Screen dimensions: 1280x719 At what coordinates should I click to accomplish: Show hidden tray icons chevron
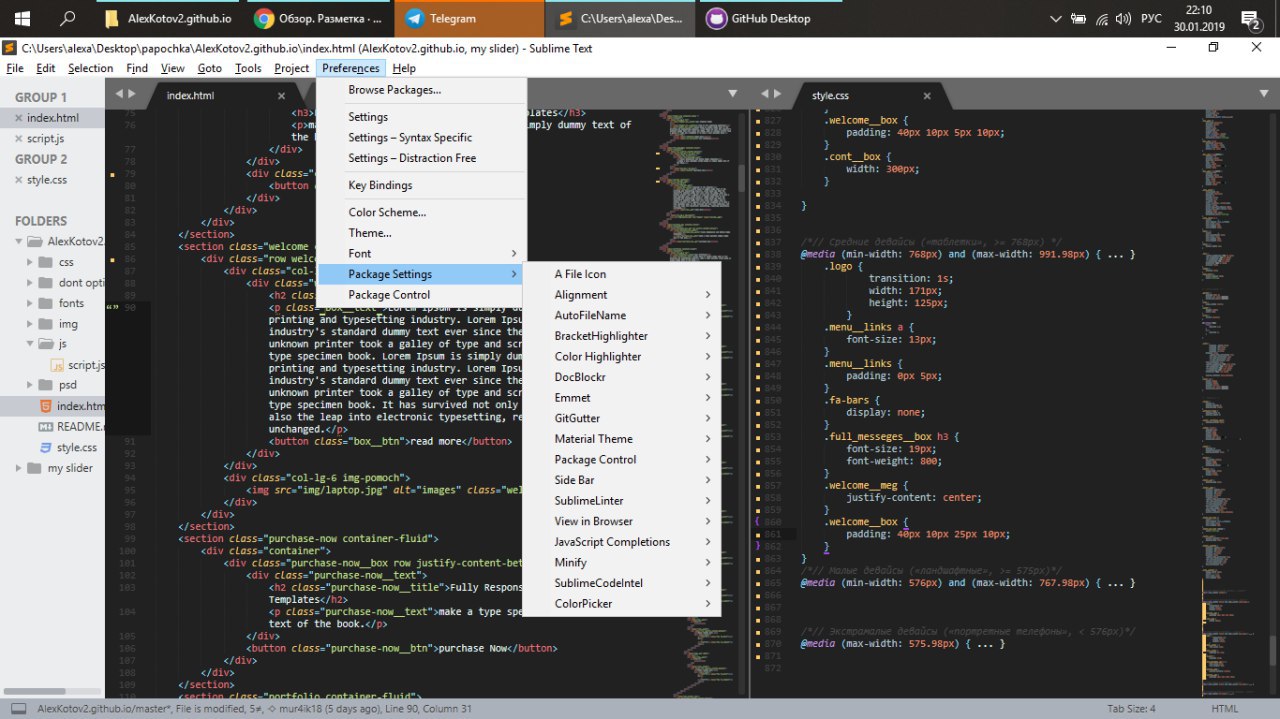[x=1056, y=18]
